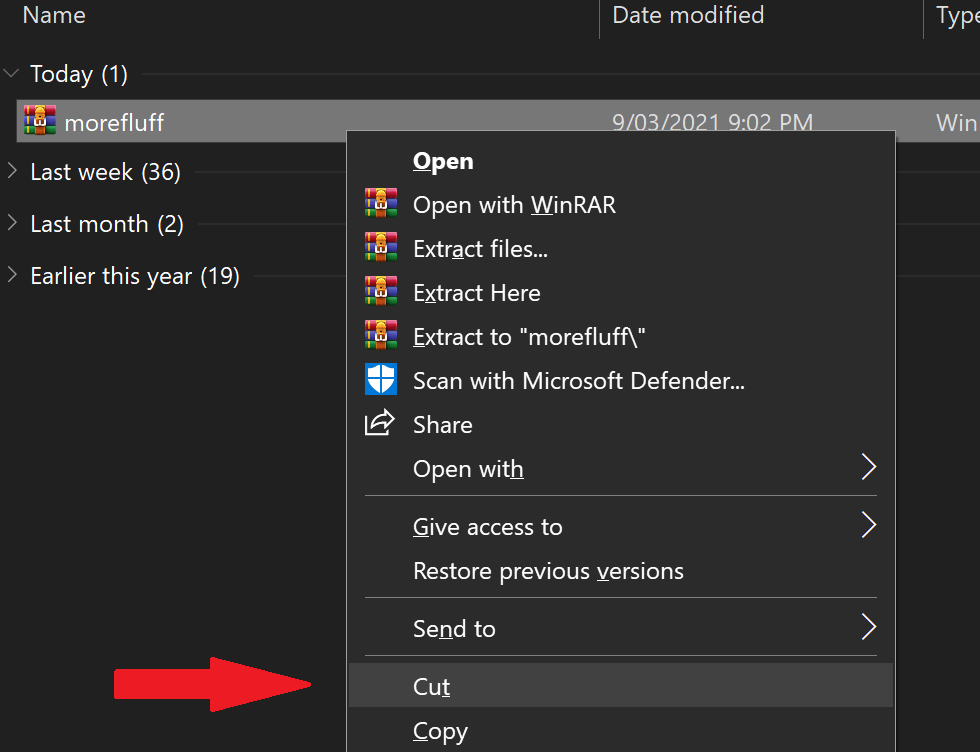
Task: Select Restore previous versions
Action: click(548, 572)
